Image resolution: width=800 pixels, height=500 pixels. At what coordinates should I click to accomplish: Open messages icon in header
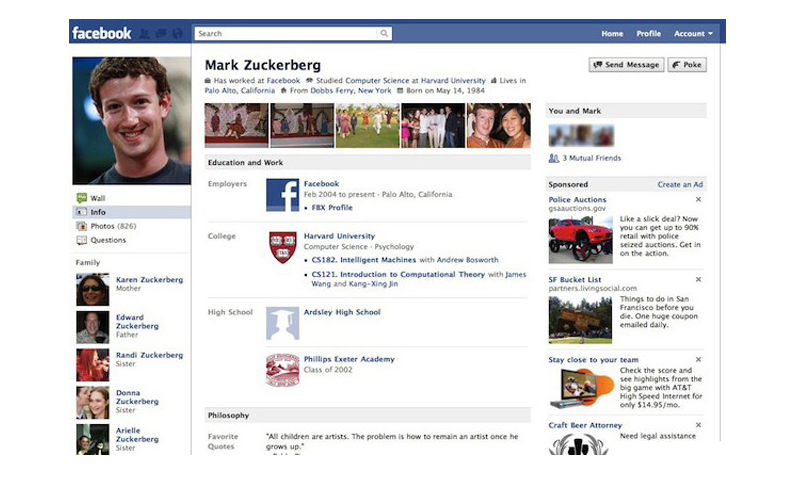tap(161, 34)
